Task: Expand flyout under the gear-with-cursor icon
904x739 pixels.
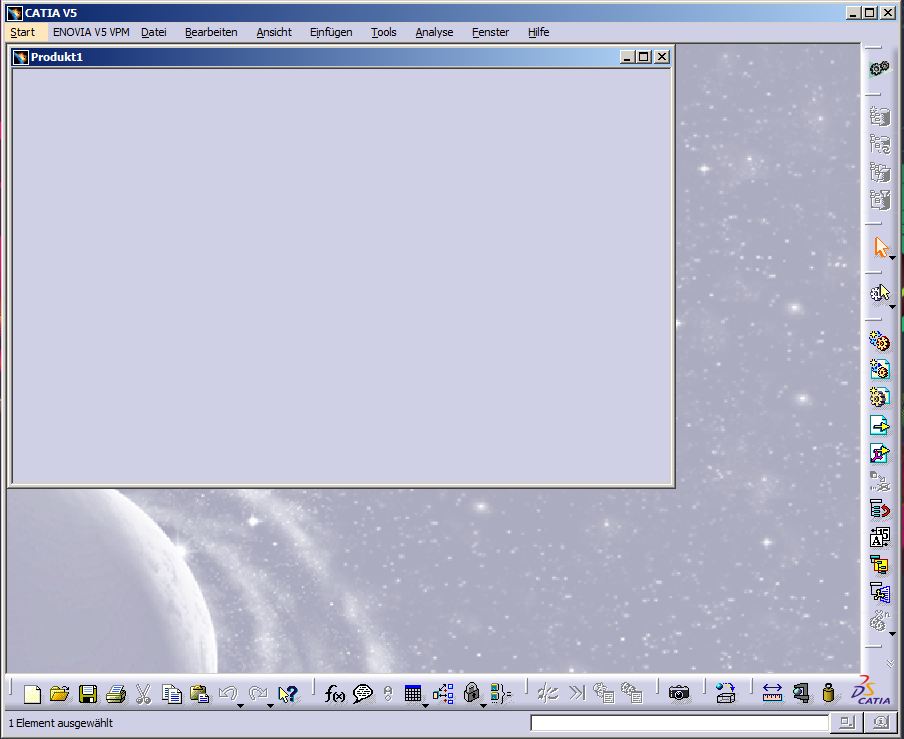Action: 892,307
